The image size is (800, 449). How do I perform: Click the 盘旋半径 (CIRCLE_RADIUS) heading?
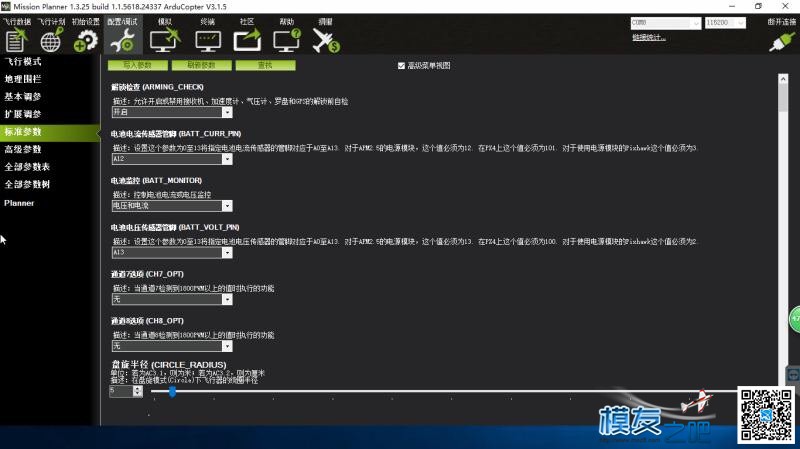pyautogui.click(x=169, y=365)
